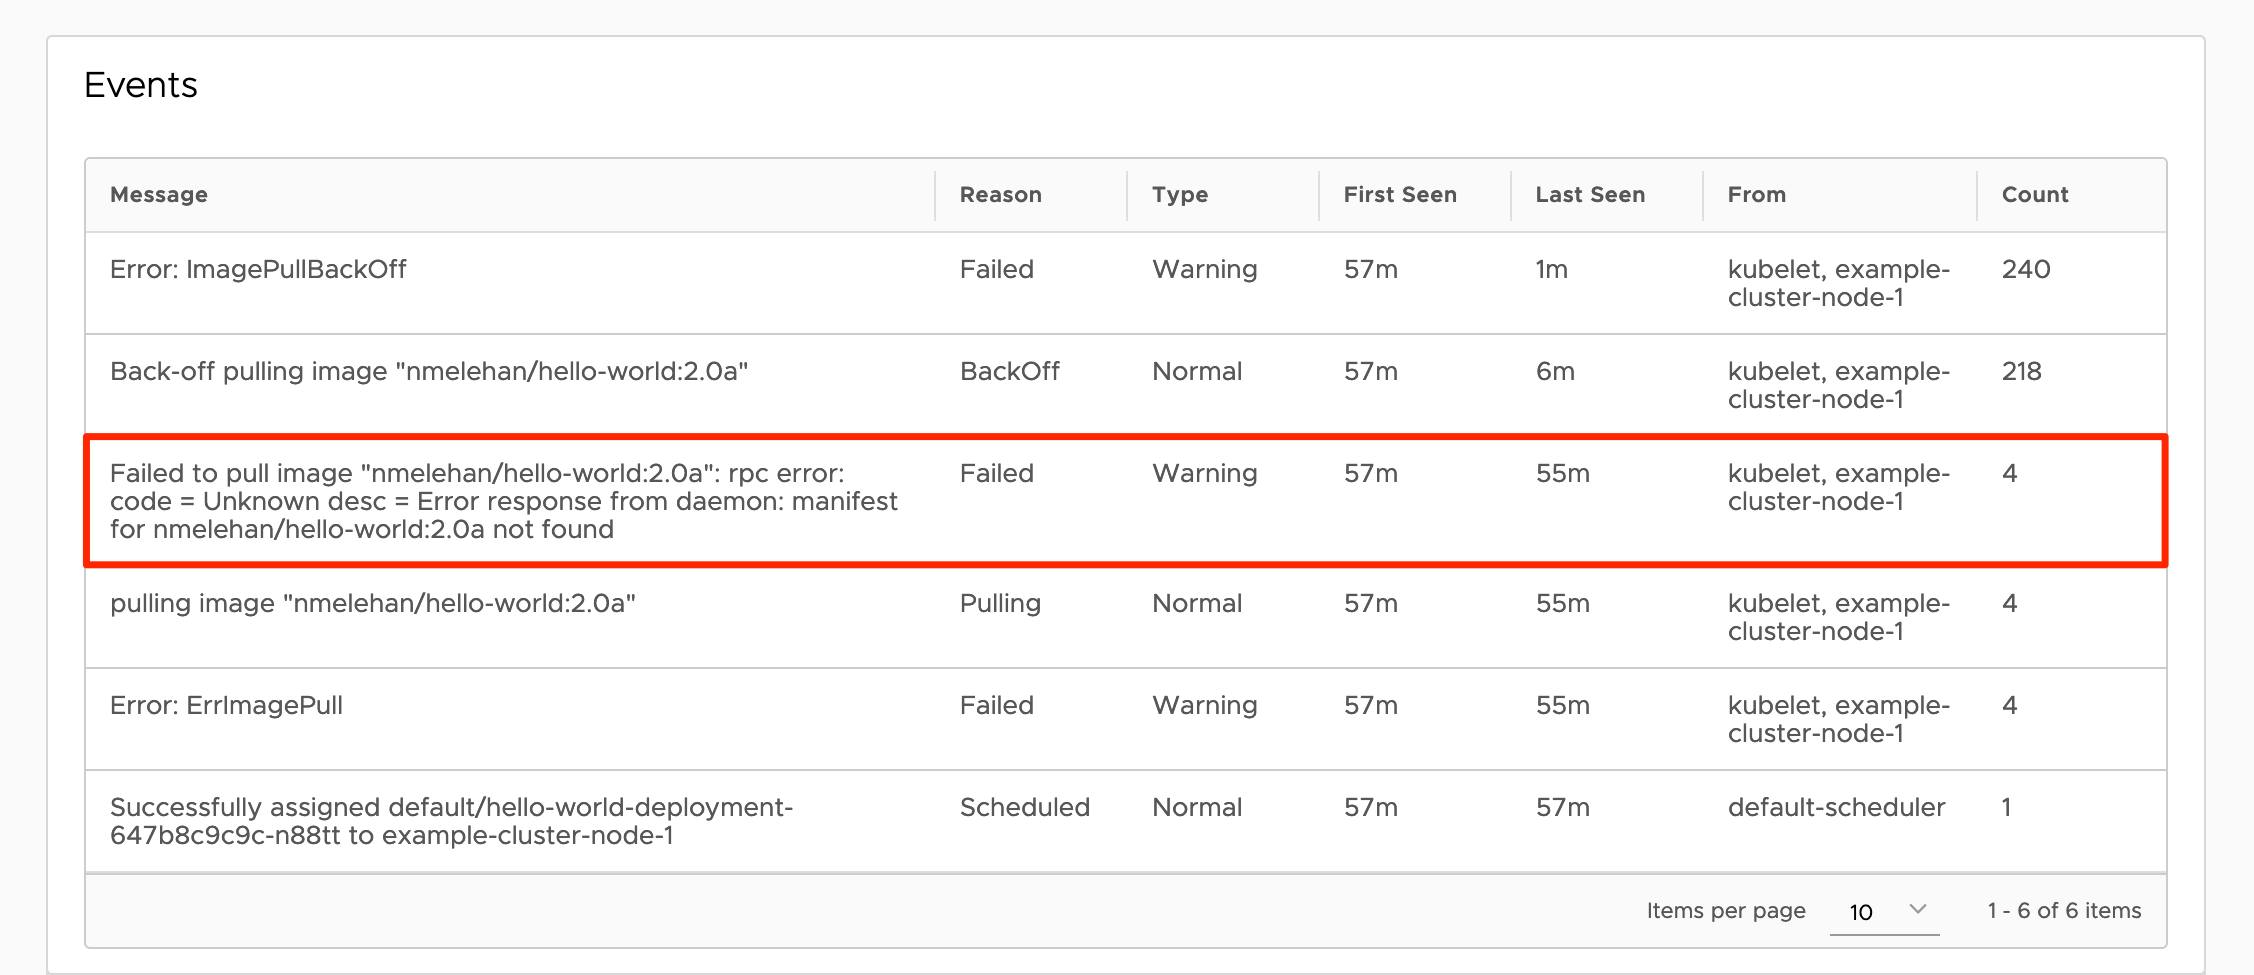
Task: Sort by the Count column header
Action: (x=2034, y=195)
